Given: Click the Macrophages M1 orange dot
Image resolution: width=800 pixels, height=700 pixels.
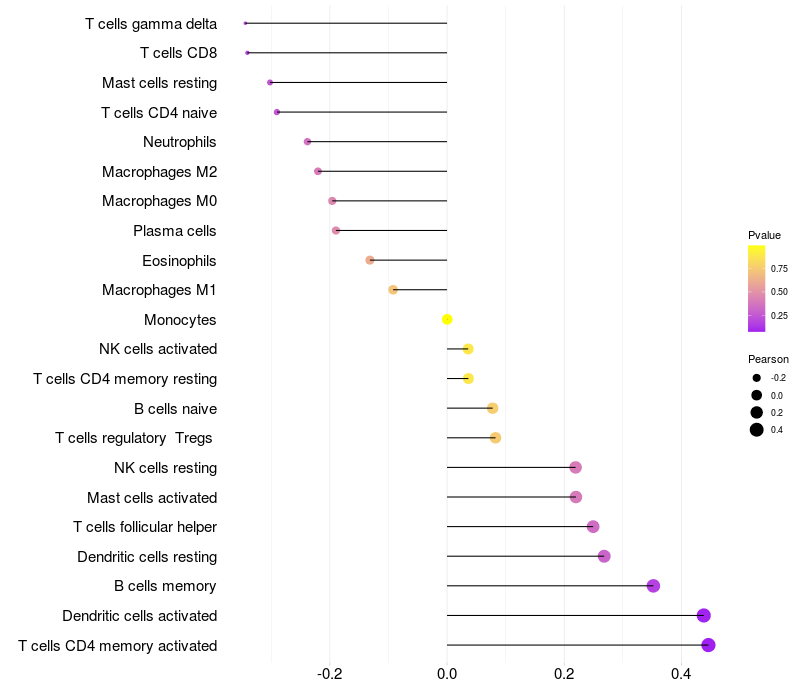Looking at the screenshot, I should point(393,290).
